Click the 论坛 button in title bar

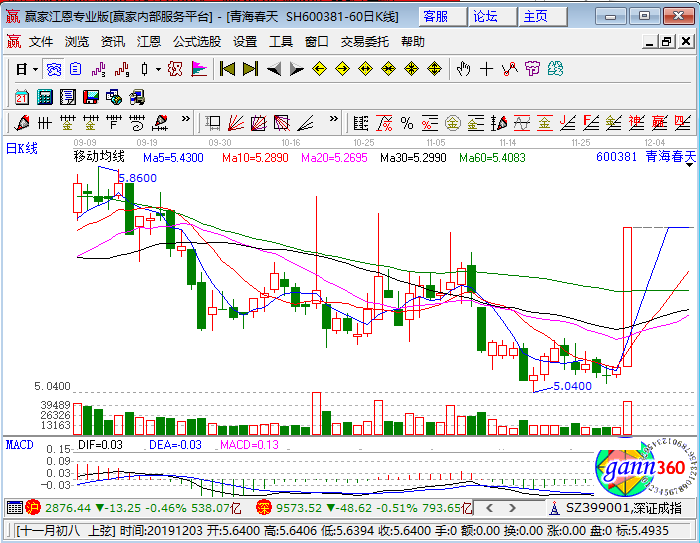[492, 17]
